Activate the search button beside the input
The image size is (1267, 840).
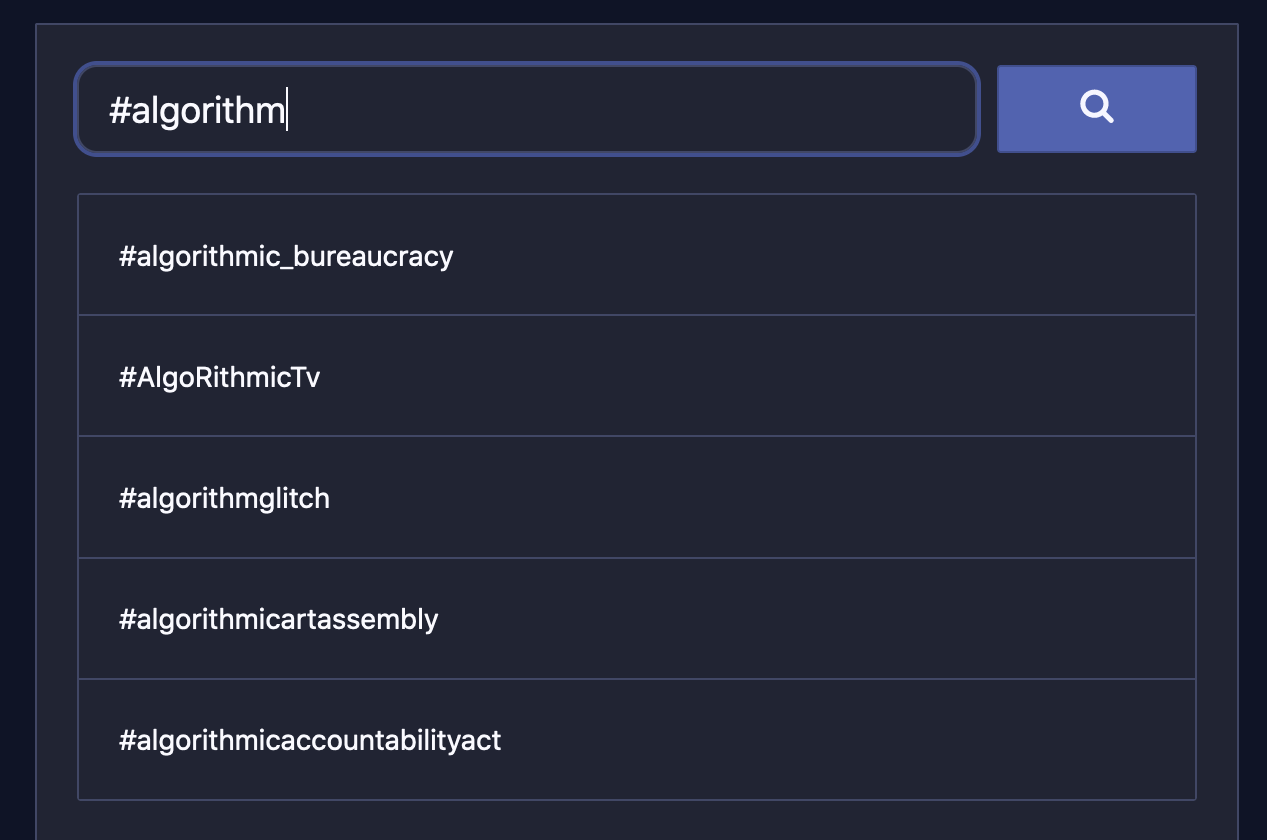[x=1097, y=109]
